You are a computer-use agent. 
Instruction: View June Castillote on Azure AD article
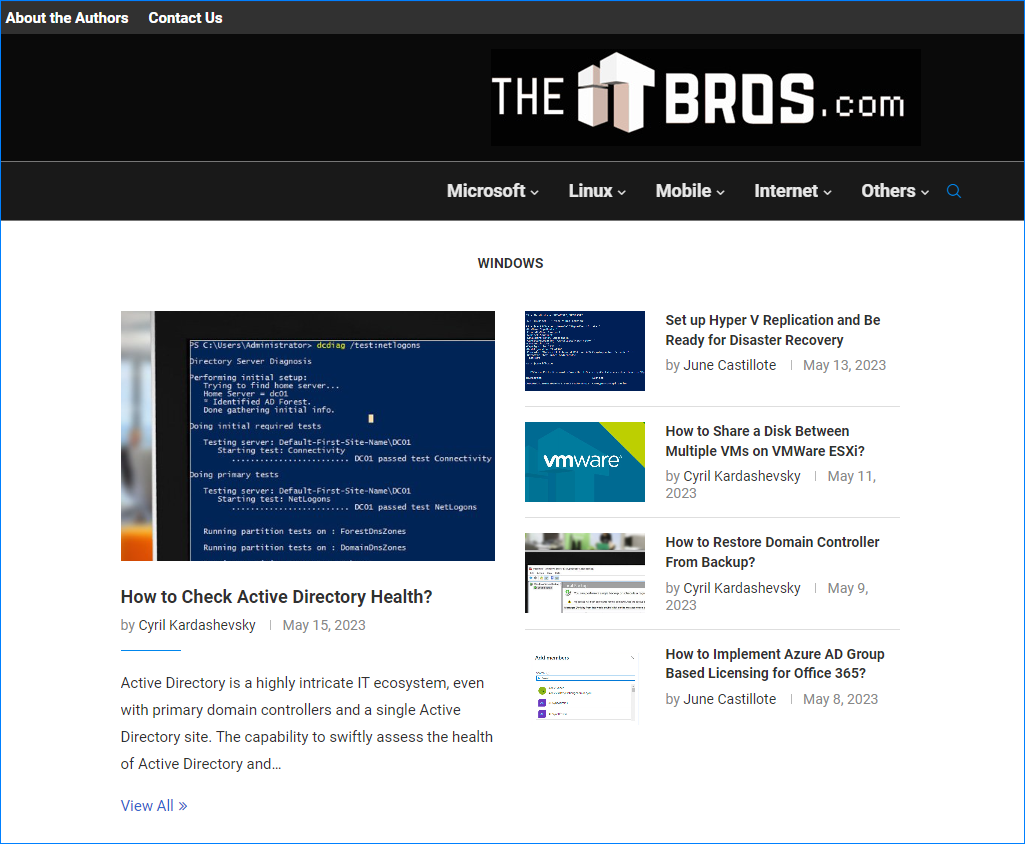point(730,699)
